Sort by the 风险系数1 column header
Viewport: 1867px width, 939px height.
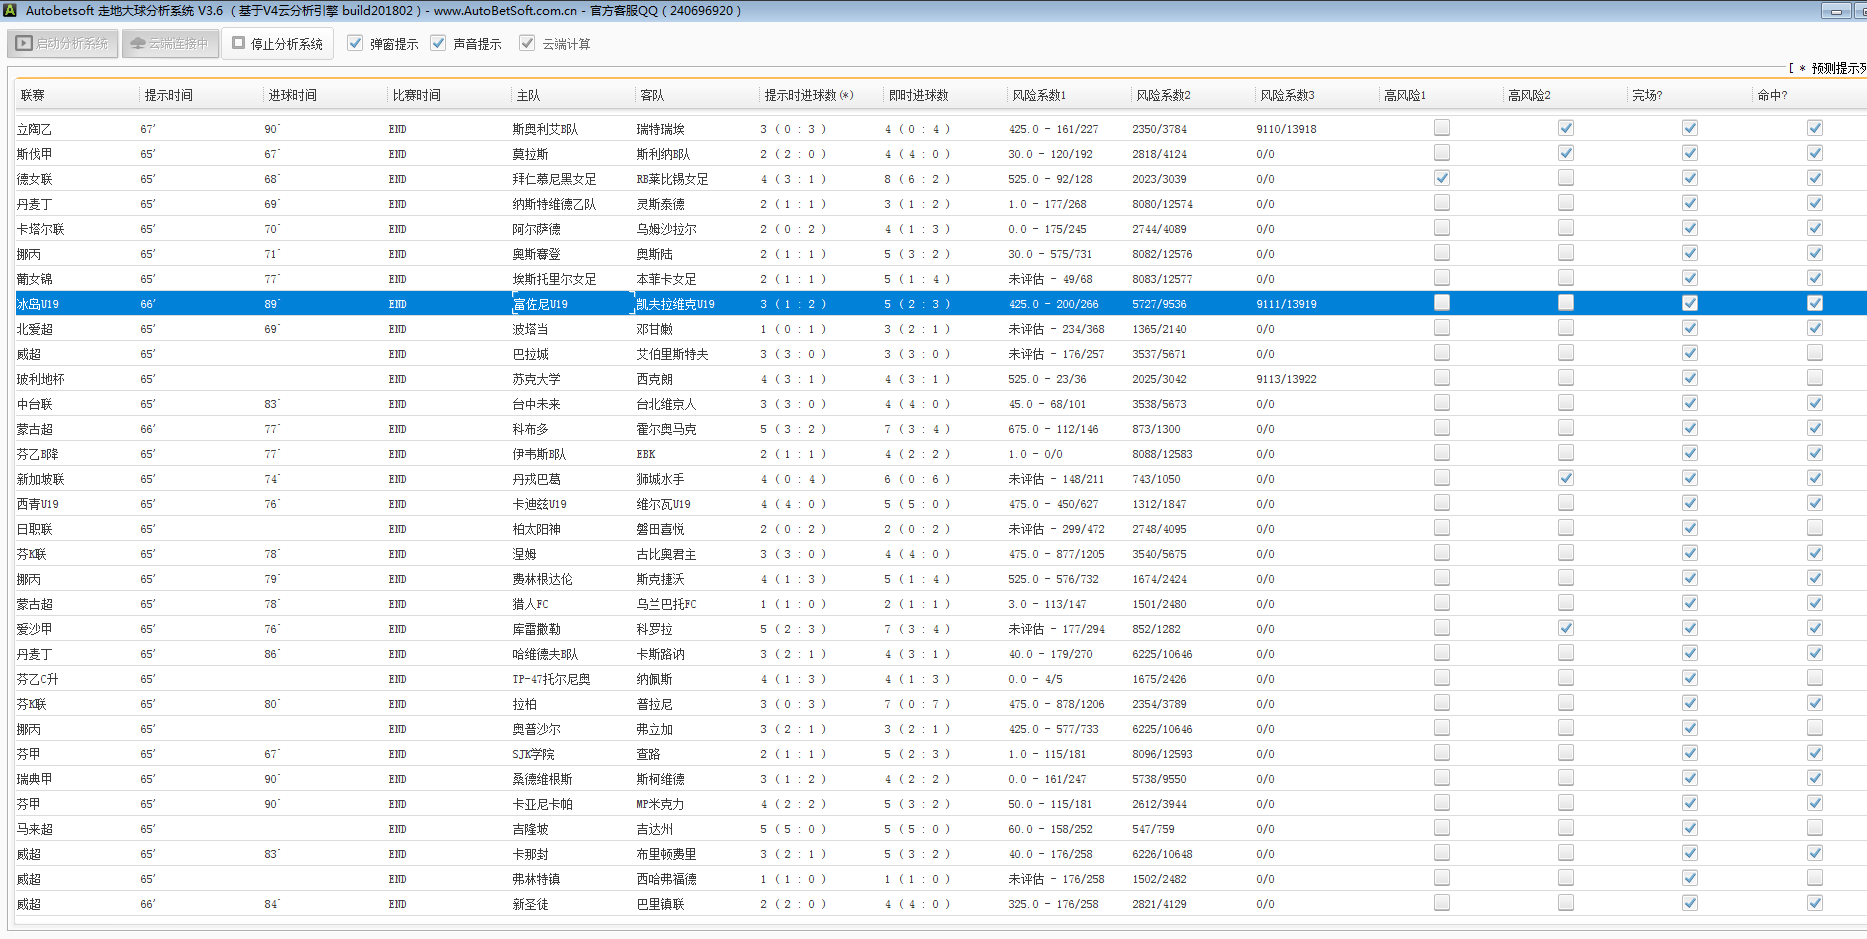coord(1039,96)
